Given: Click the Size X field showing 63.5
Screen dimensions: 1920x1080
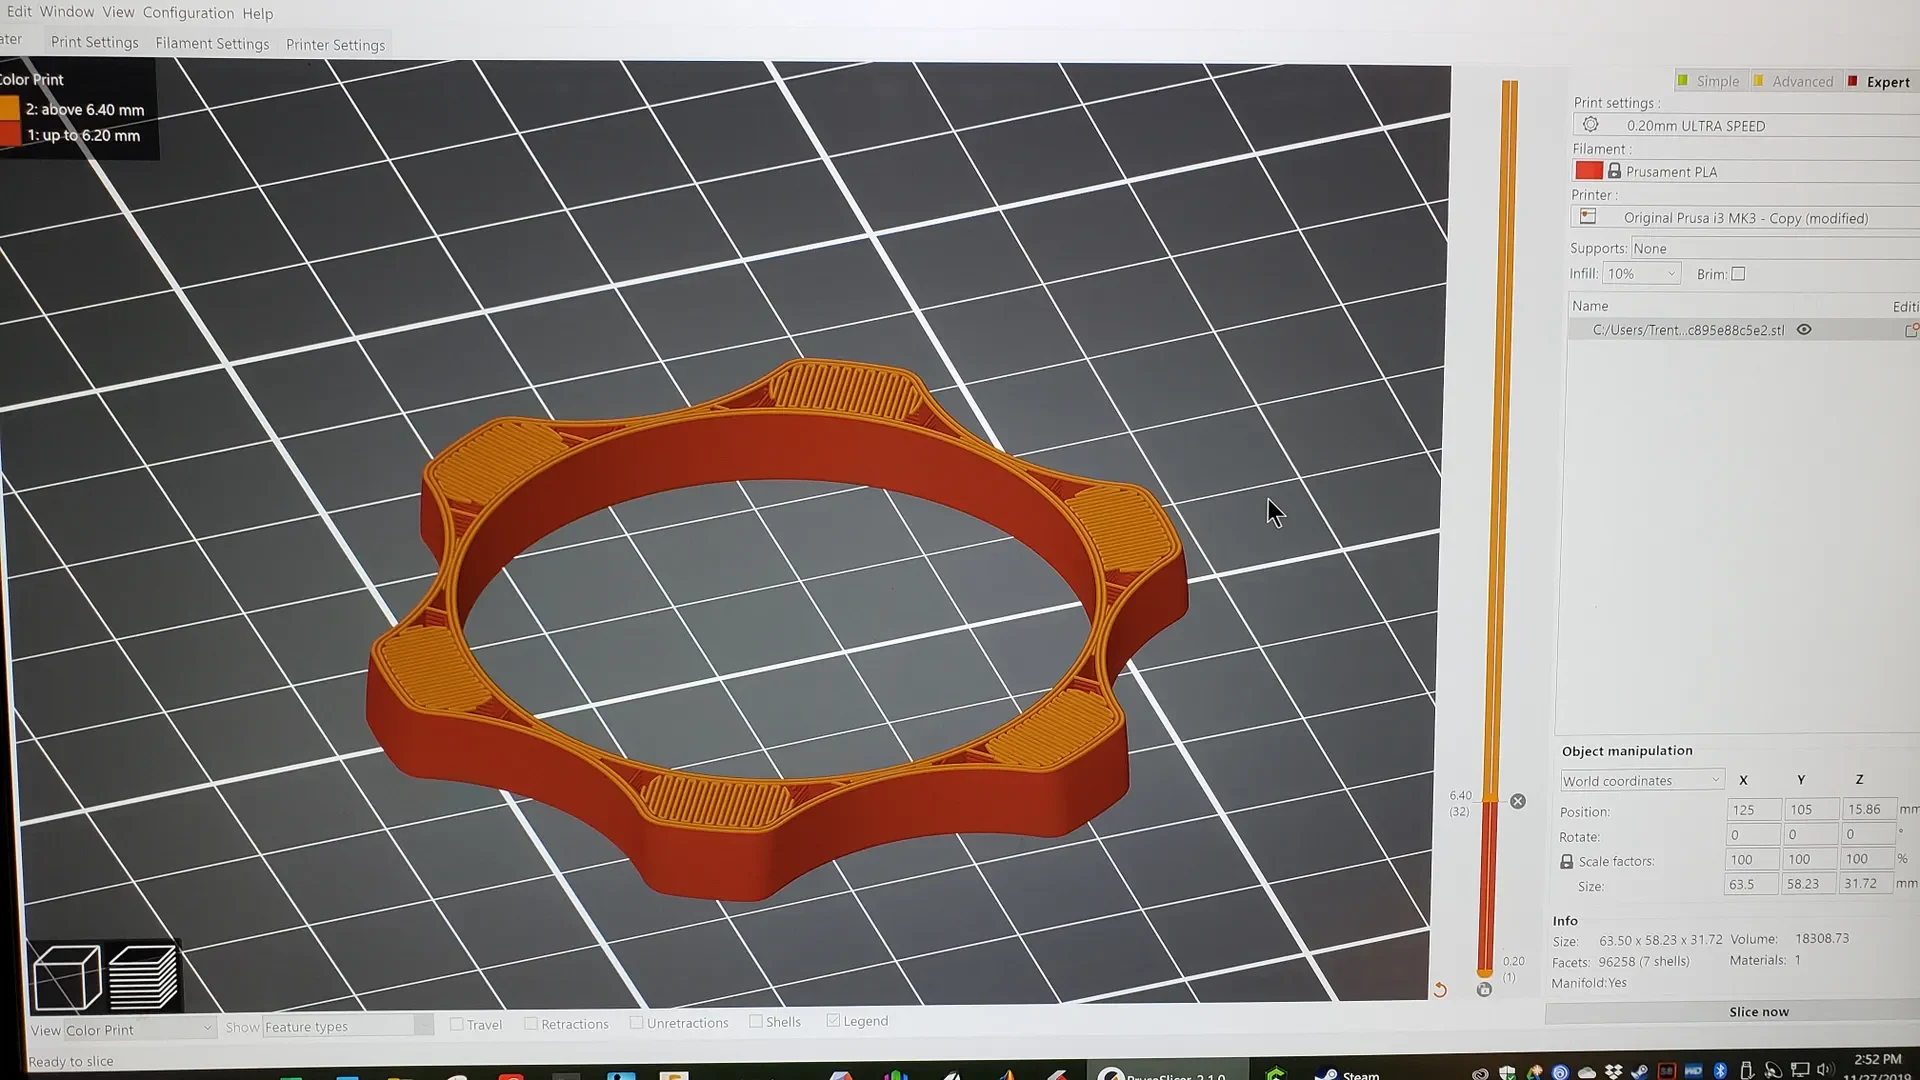Looking at the screenshot, I should click(1752, 884).
